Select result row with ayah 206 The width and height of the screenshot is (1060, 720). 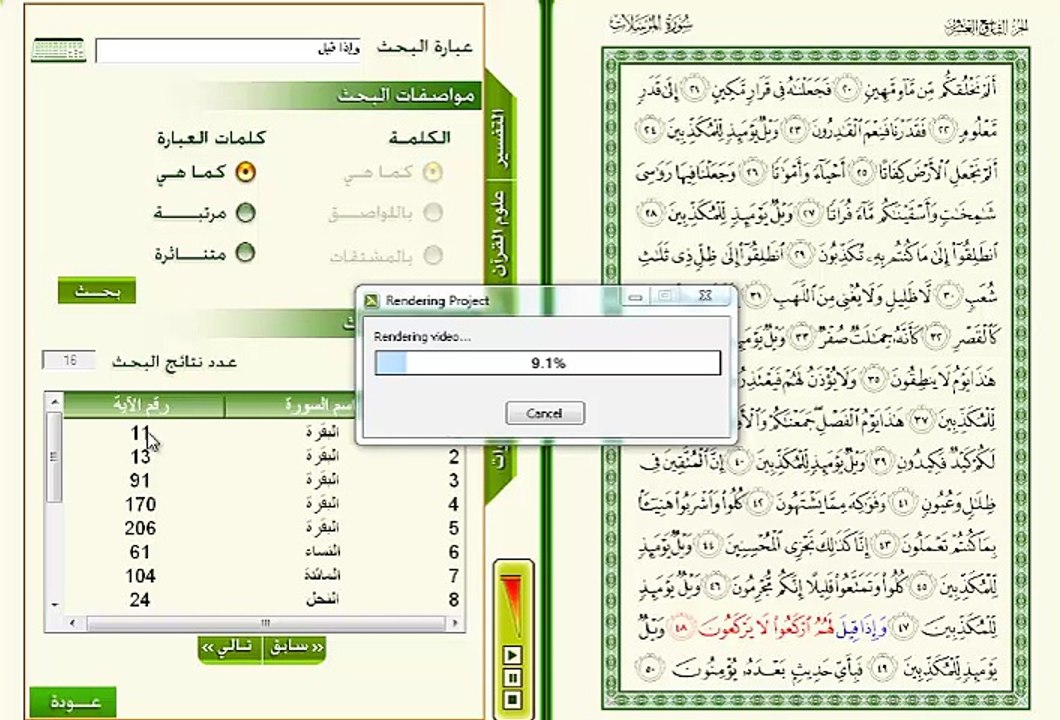(264, 528)
